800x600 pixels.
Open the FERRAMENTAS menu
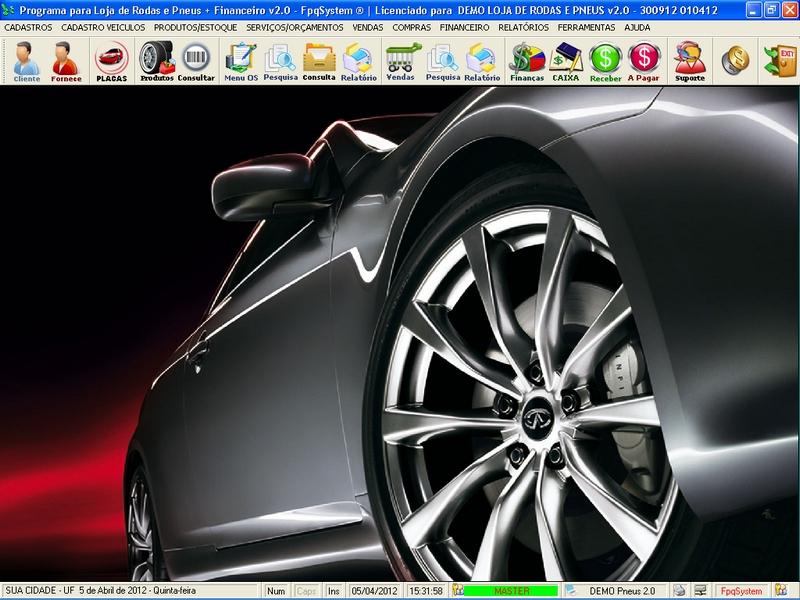tap(587, 28)
